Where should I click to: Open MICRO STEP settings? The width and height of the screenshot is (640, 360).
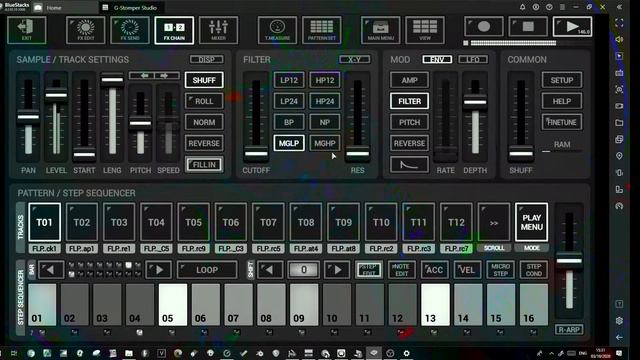pyautogui.click(x=500, y=270)
